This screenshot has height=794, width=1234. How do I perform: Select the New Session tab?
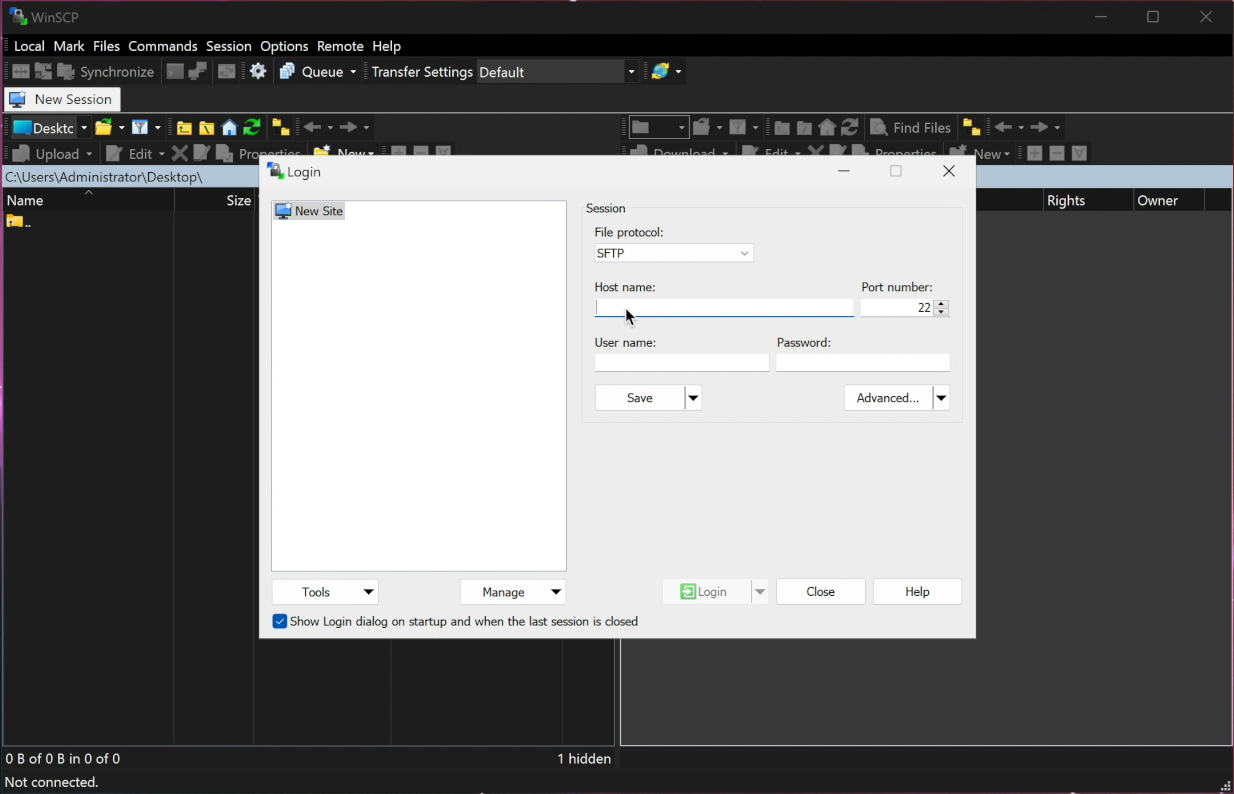[62, 99]
